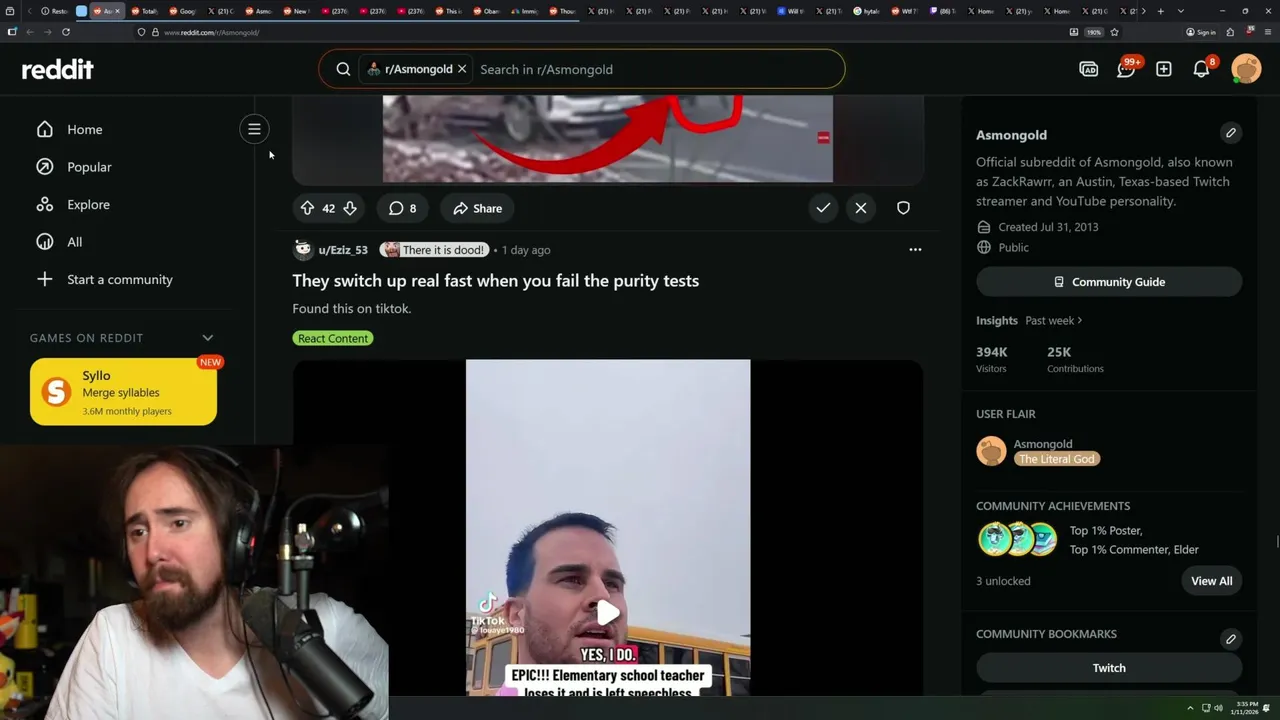Open the taskbar volume control

tap(1218, 708)
